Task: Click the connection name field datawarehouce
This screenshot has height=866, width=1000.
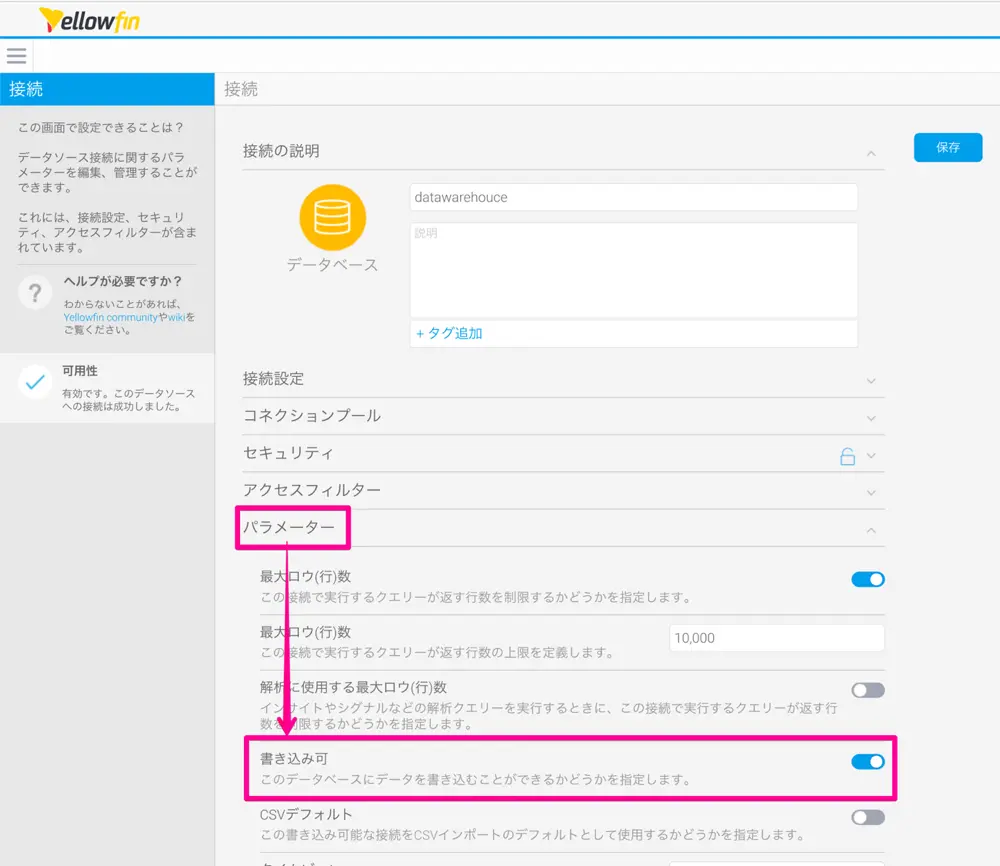Action: 633,197
